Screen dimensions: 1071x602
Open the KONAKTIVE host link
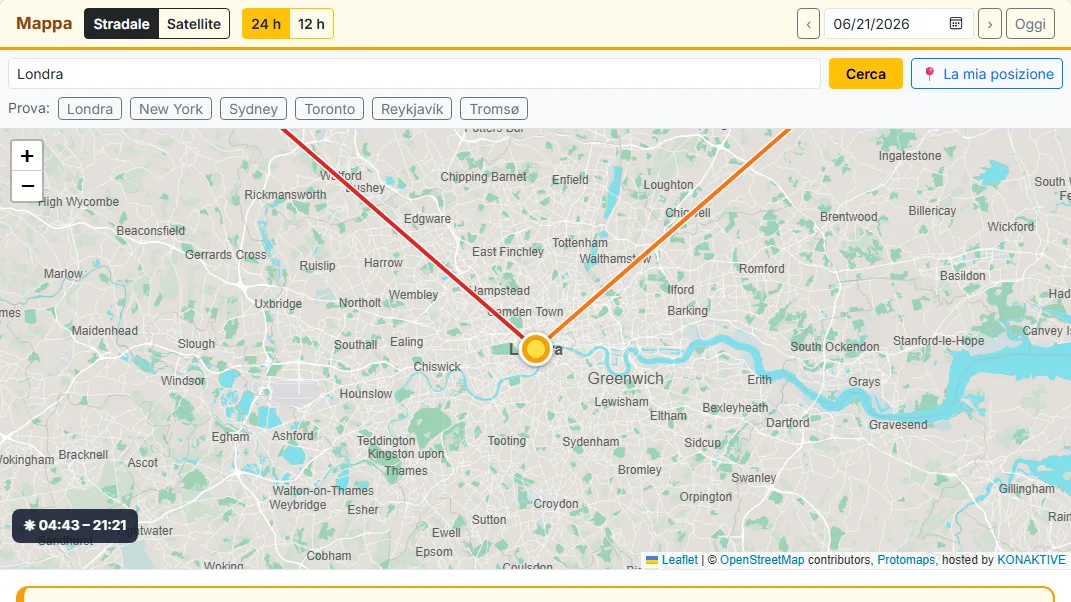1031,560
